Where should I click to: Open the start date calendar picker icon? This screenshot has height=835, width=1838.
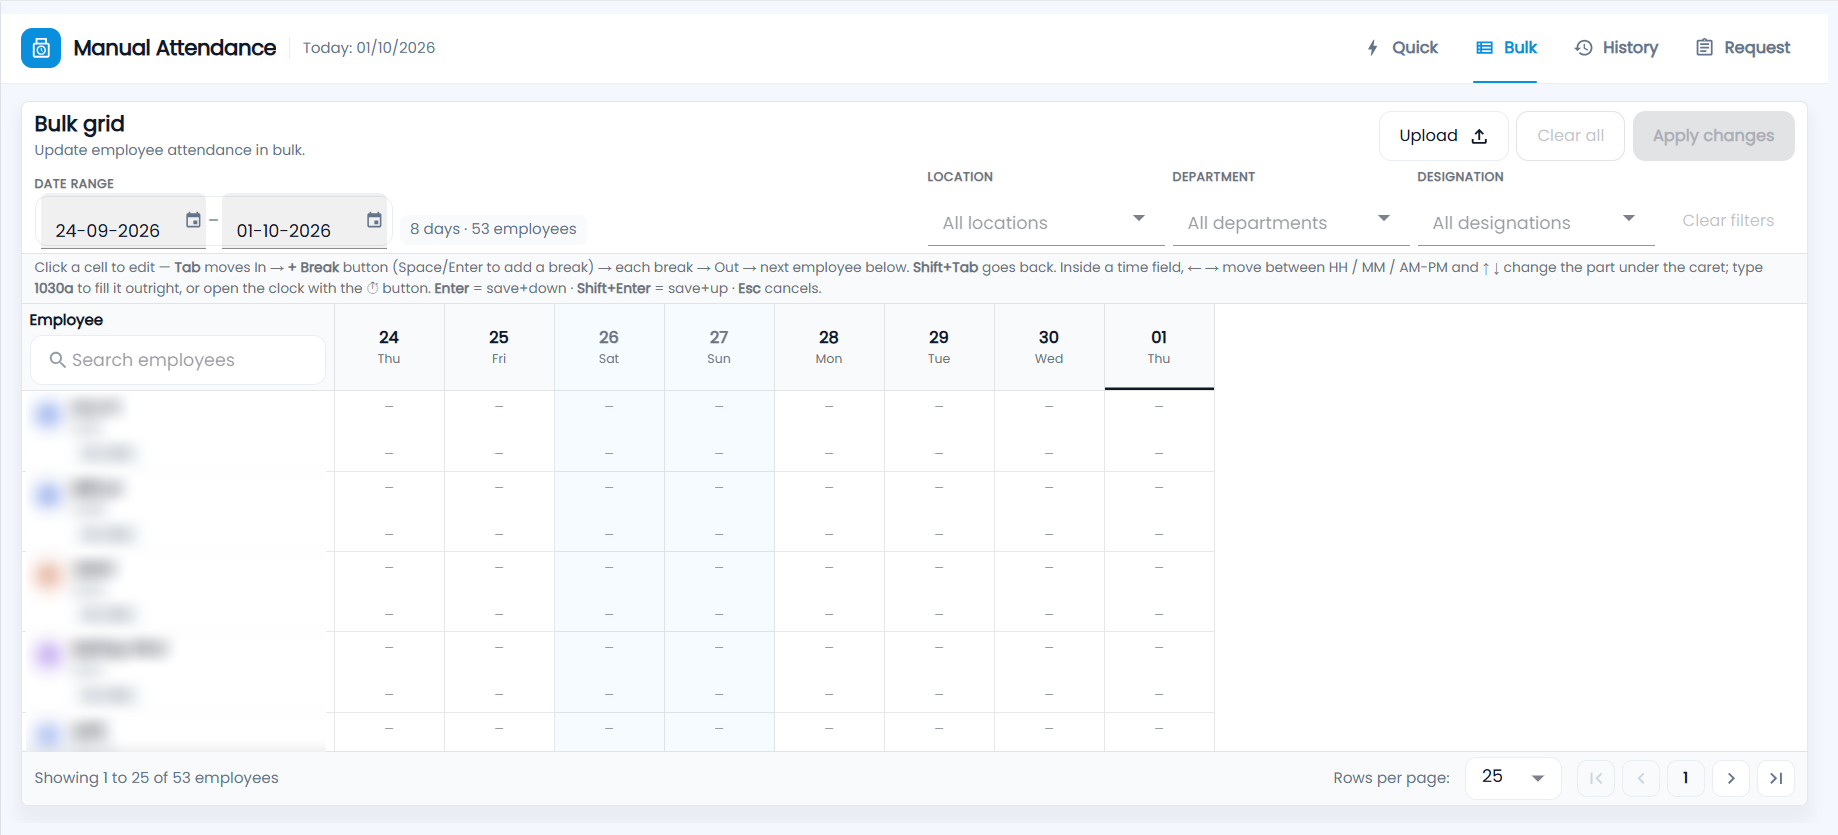193,220
